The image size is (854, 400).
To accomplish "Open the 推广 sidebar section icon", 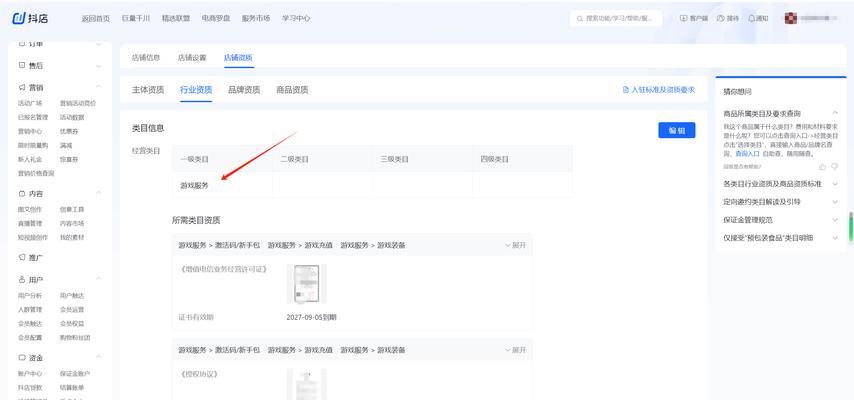I will (x=22, y=257).
